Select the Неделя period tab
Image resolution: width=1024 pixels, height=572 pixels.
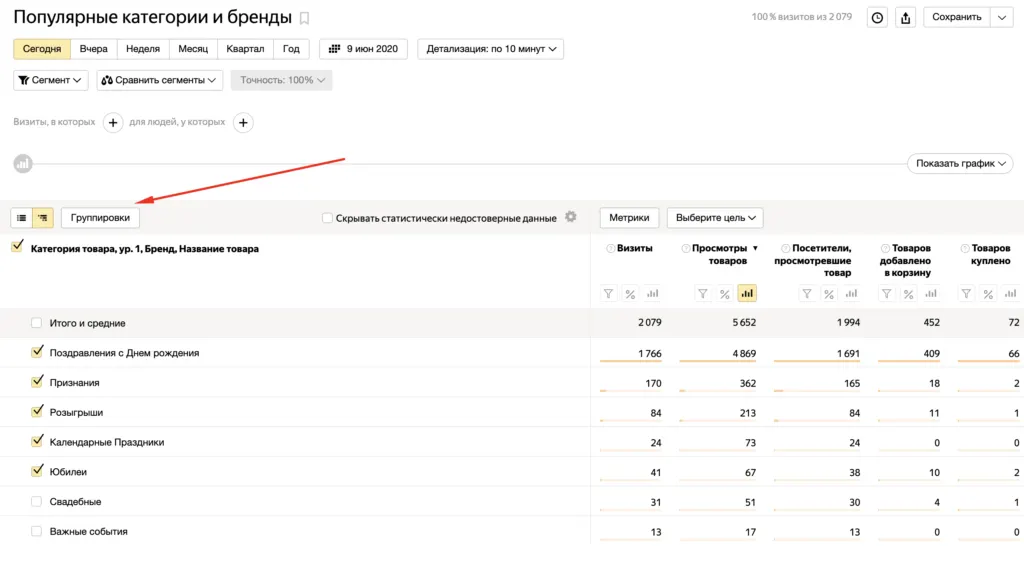point(142,49)
